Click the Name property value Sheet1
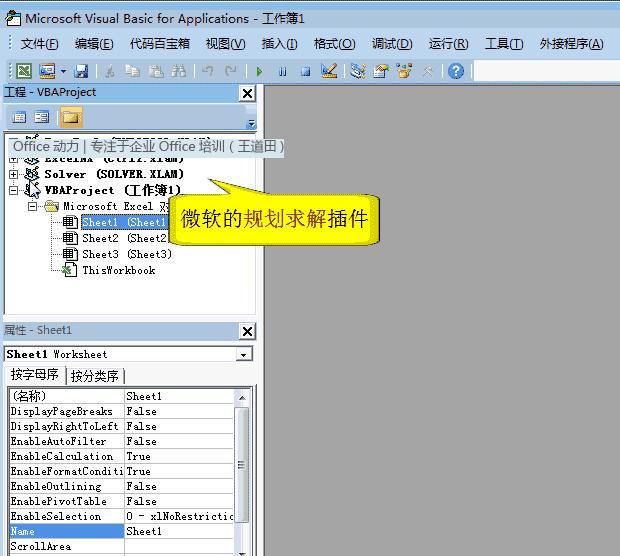Screen dimensions: 620x556 tap(179, 531)
